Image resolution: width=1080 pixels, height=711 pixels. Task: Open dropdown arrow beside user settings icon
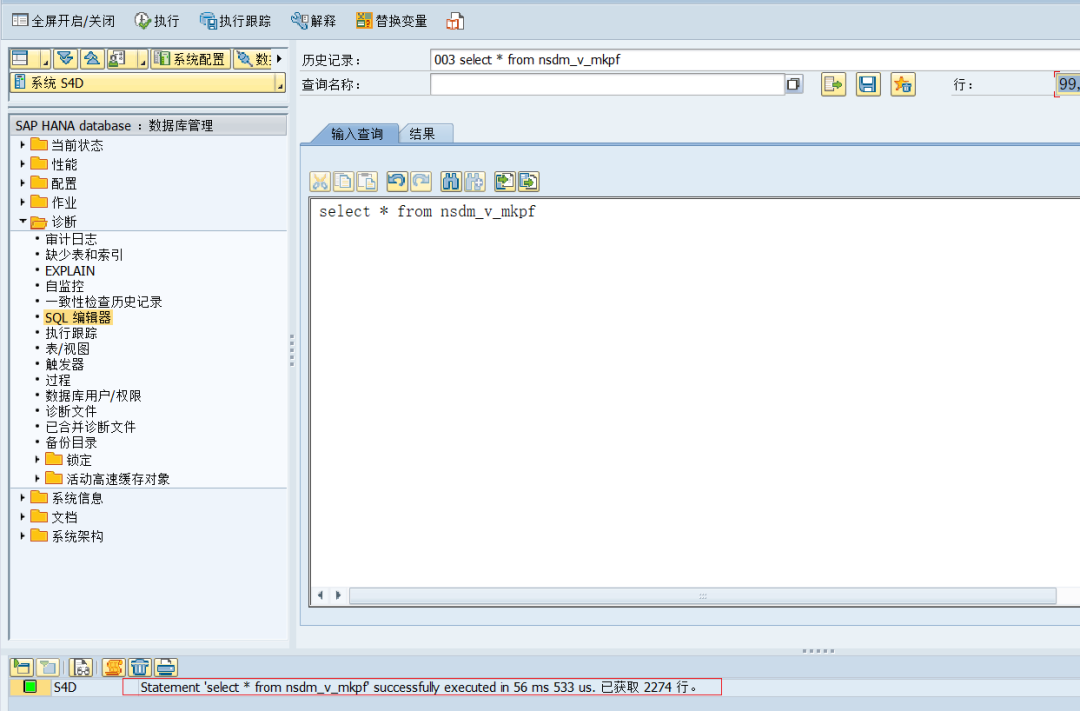143,60
